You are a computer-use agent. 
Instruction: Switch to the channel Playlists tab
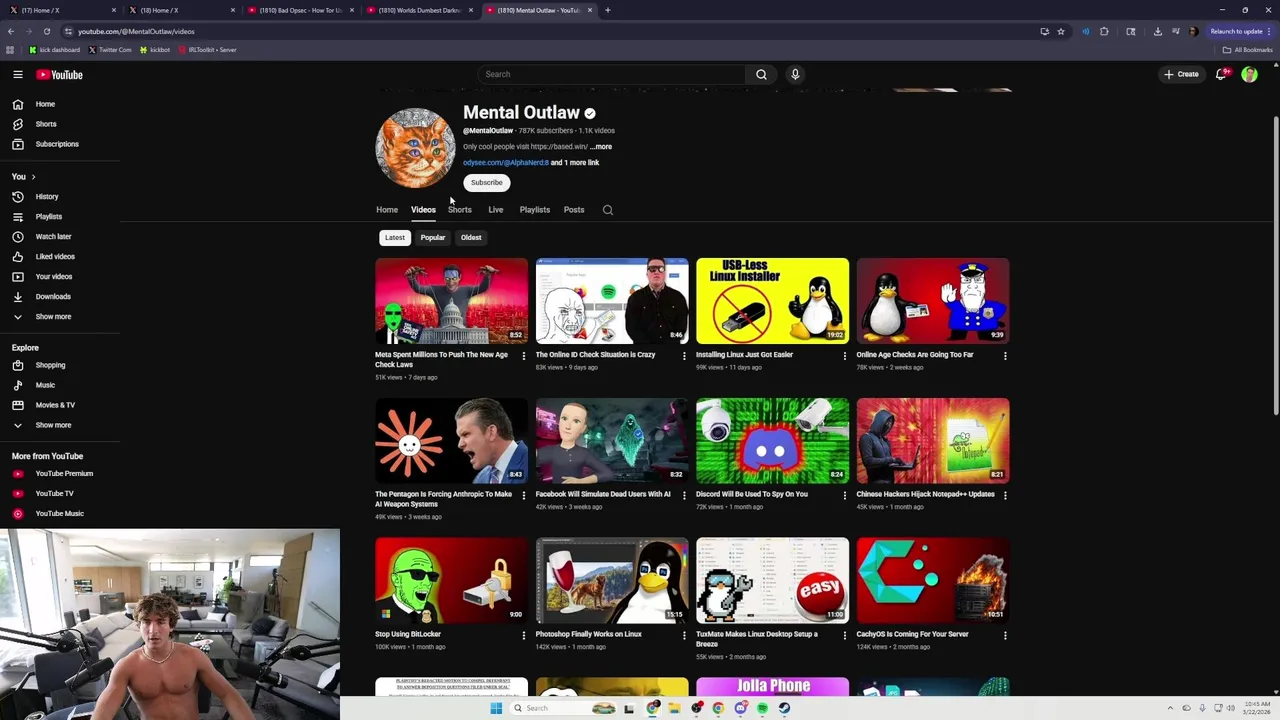535,210
